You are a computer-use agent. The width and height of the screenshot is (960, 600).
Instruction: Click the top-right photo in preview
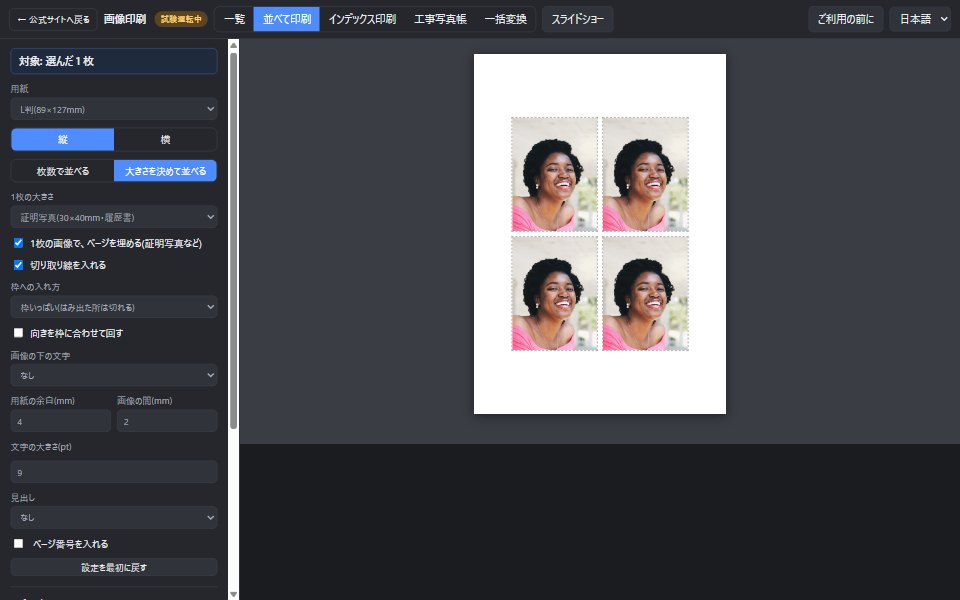point(645,174)
